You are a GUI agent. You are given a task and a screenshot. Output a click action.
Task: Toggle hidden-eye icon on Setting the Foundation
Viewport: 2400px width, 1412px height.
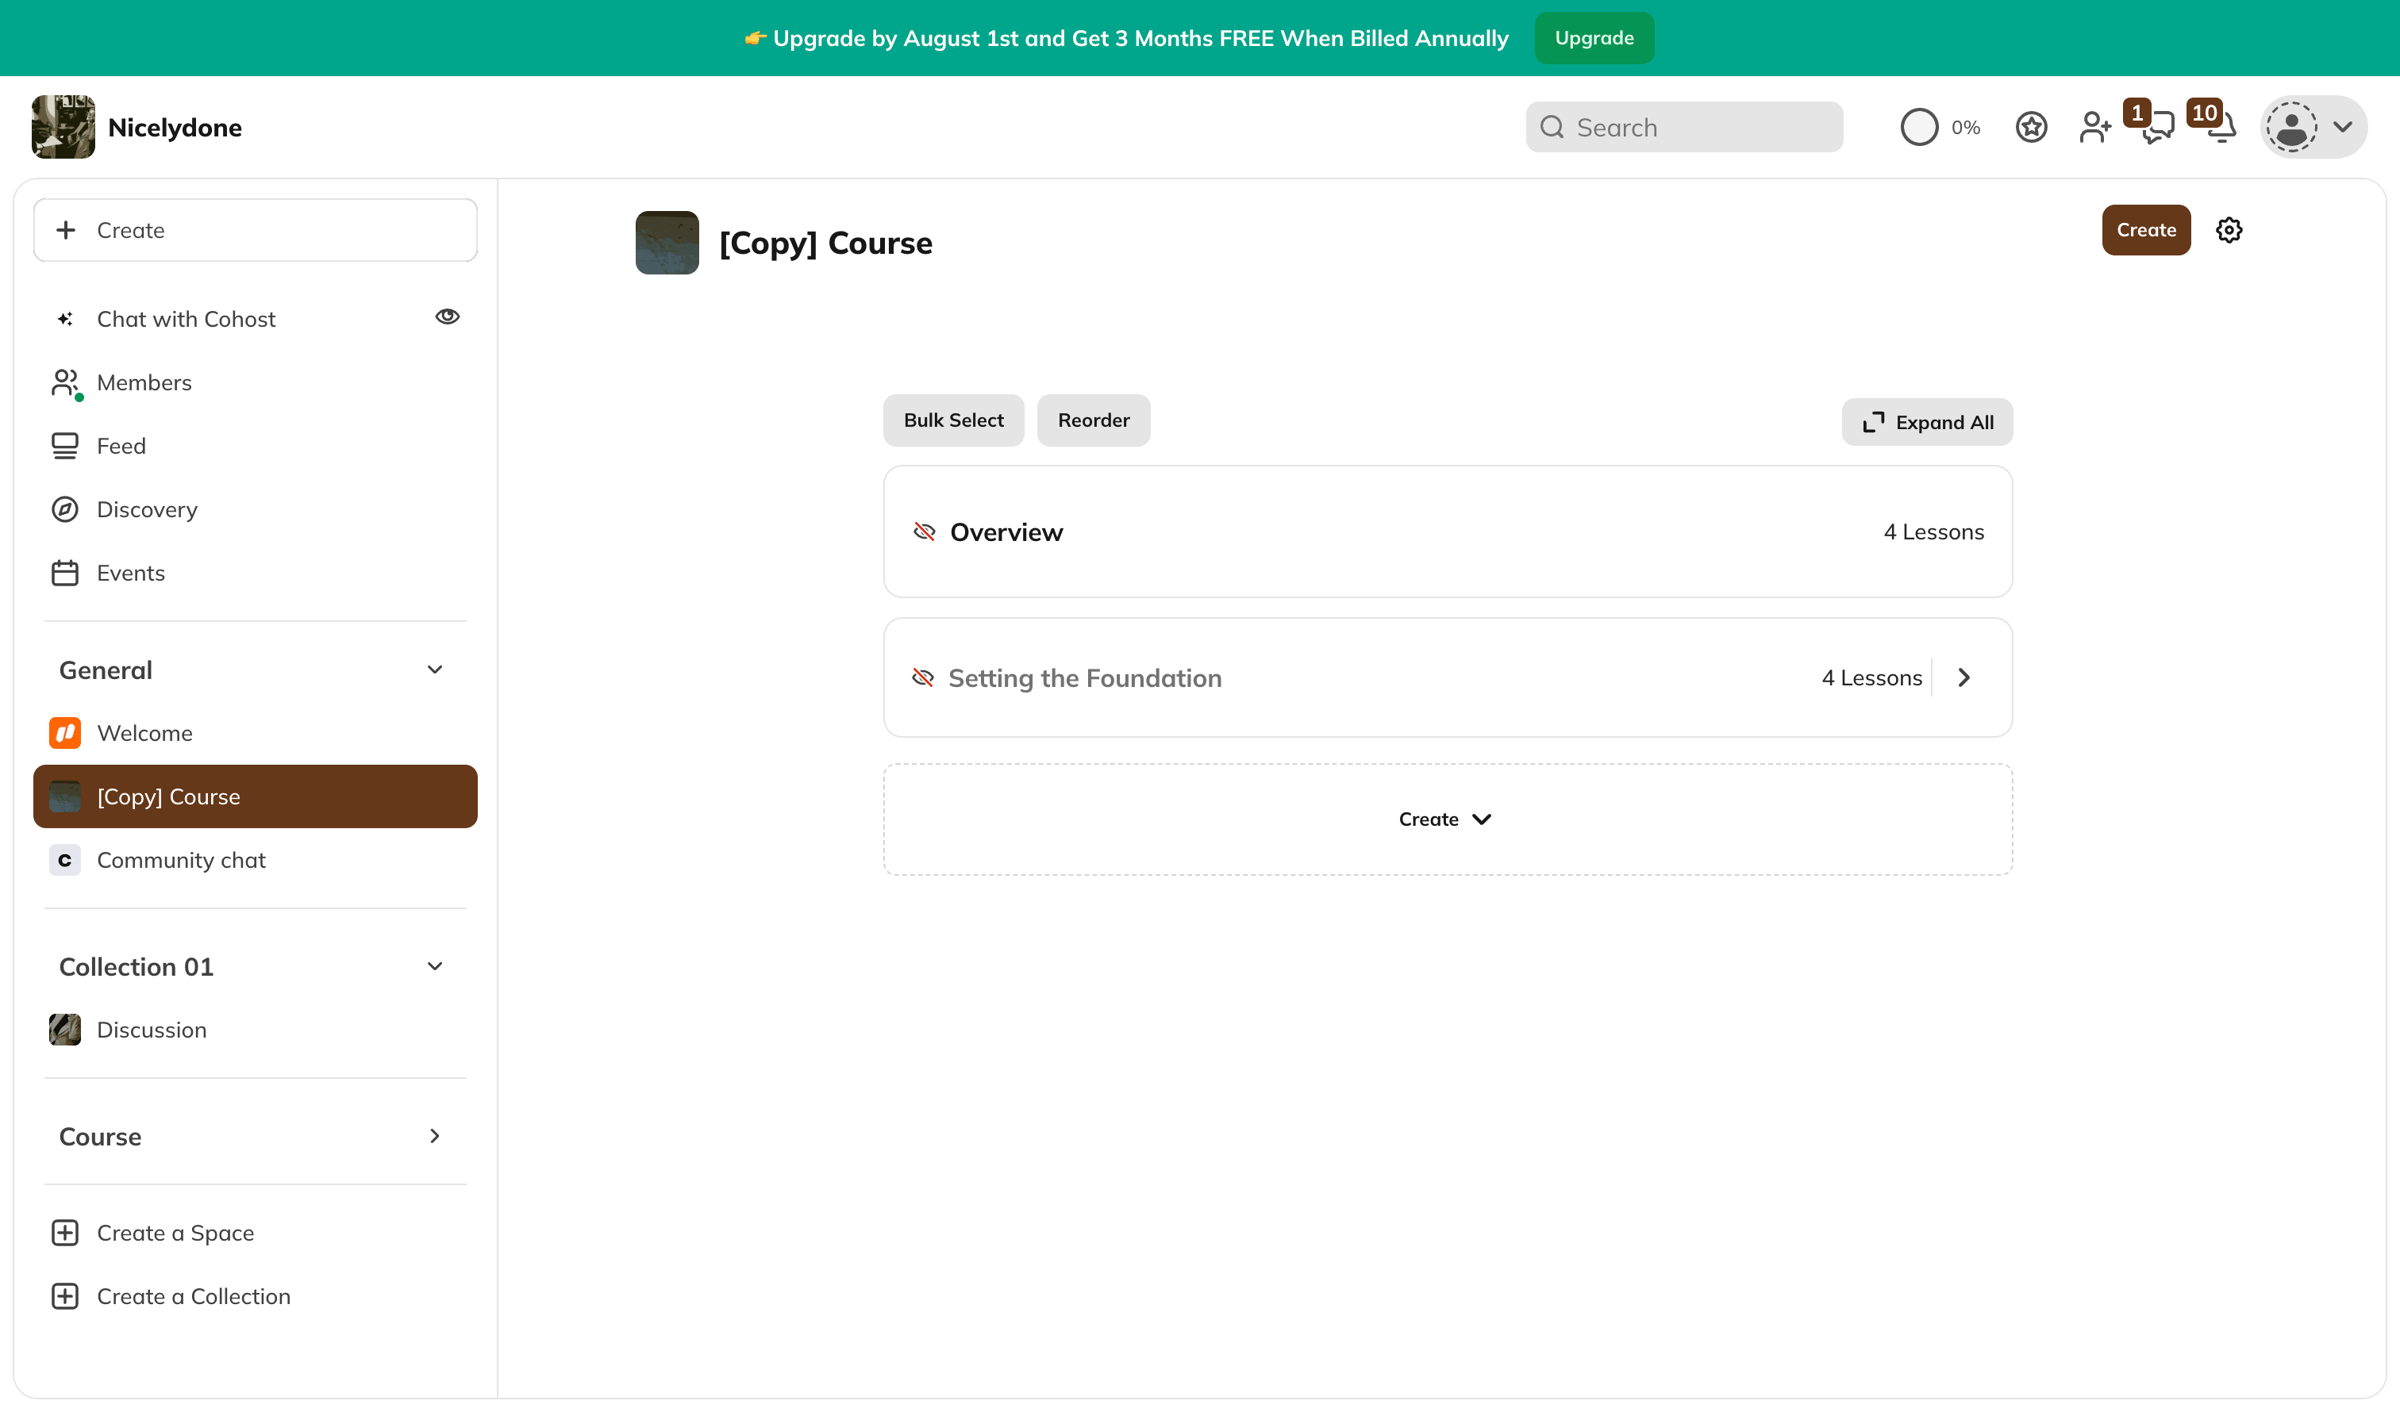pos(922,678)
